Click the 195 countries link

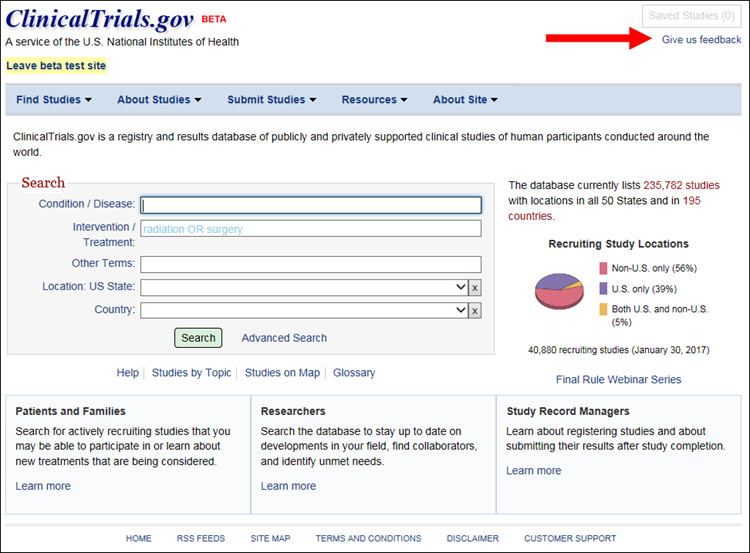[x=605, y=208]
